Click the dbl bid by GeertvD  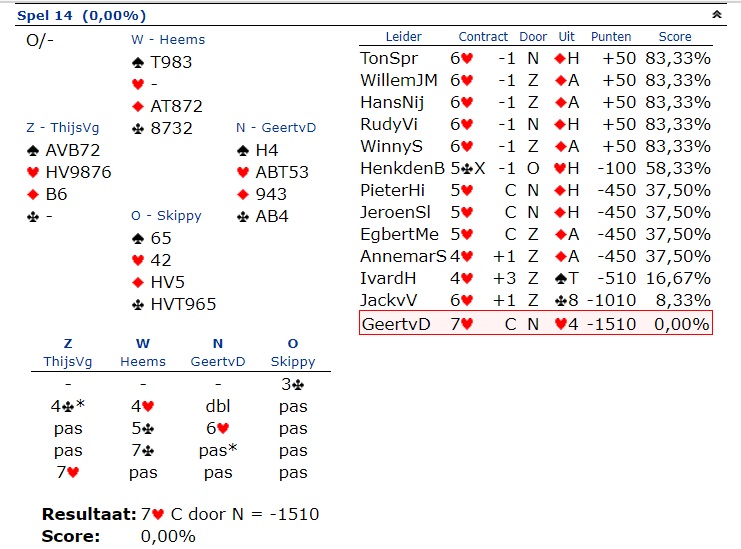218,406
